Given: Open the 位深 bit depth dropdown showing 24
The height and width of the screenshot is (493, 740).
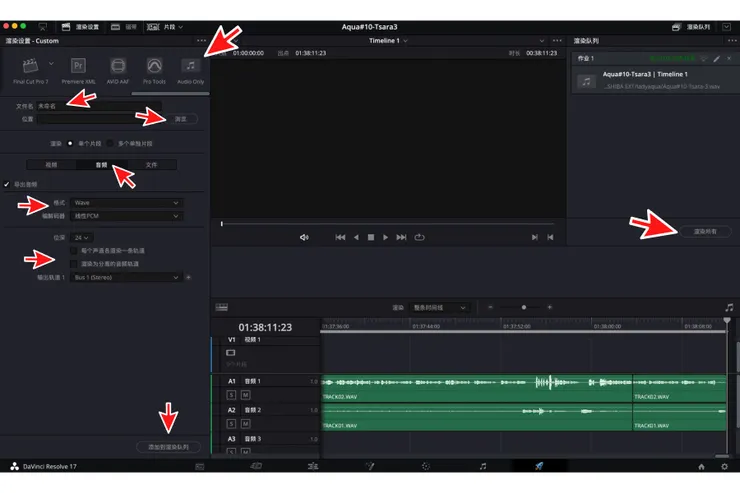Looking at the screenshot, I should (x=81, y=238).
